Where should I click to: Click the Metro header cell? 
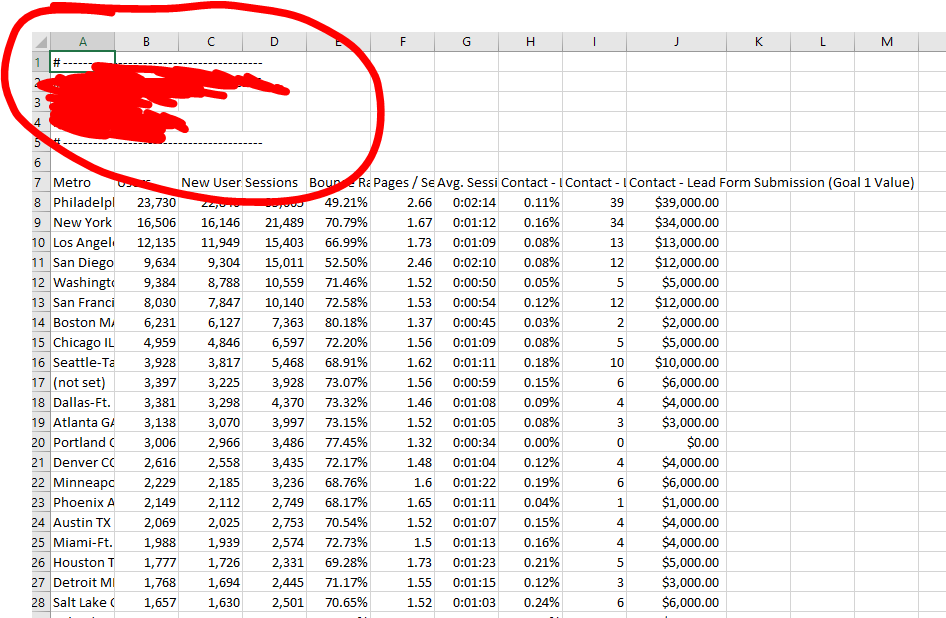82,183
